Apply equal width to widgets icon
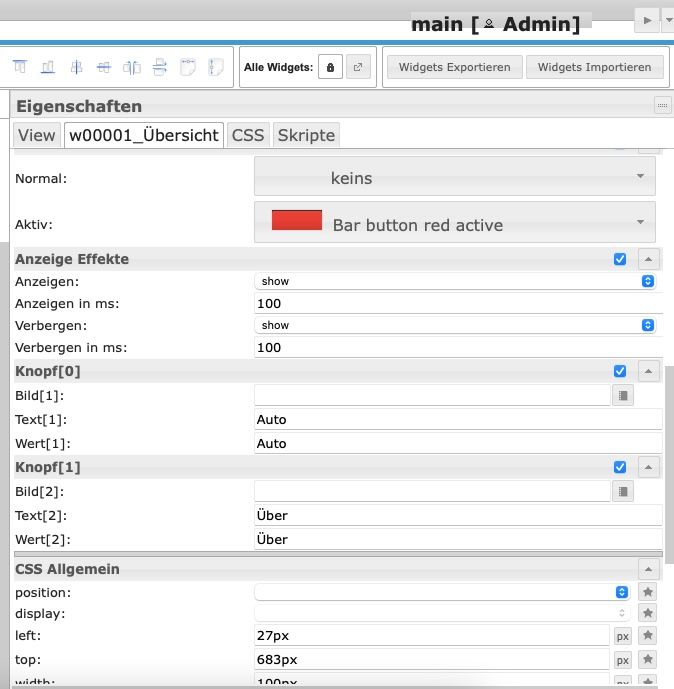Screen dimensions: 674x689 tap(188, 67)
